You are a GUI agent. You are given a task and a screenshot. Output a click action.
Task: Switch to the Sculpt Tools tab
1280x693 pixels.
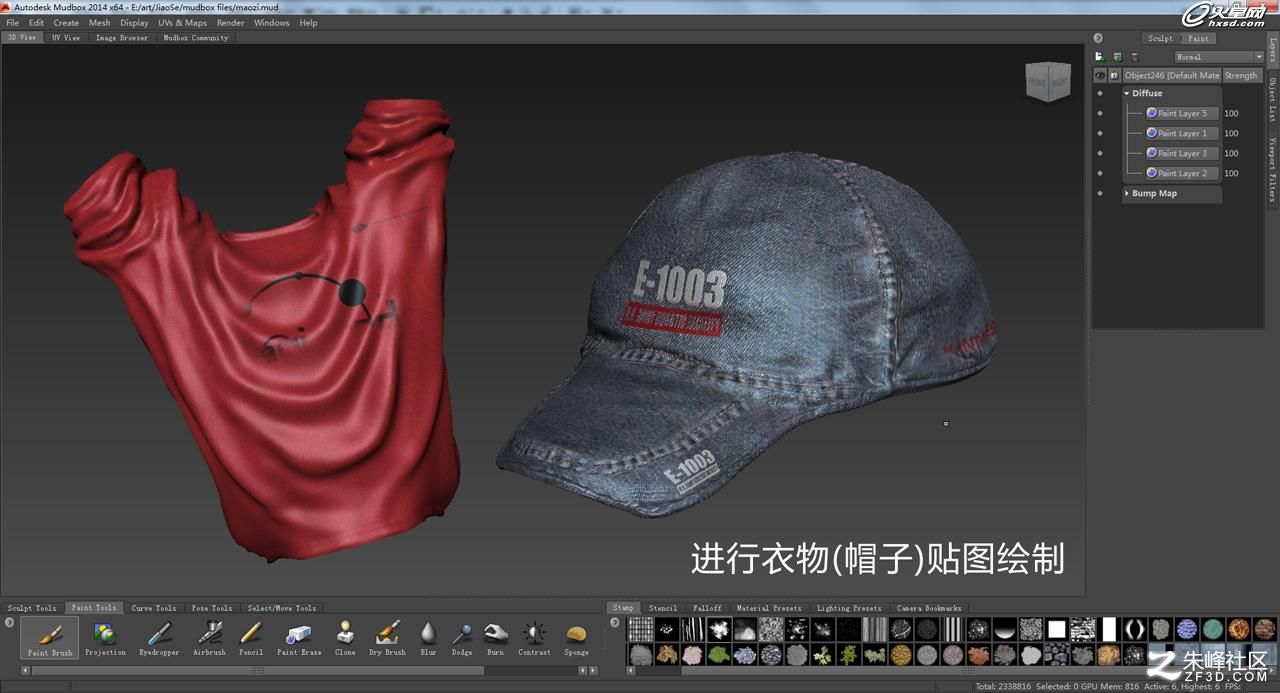pos(32,607)
